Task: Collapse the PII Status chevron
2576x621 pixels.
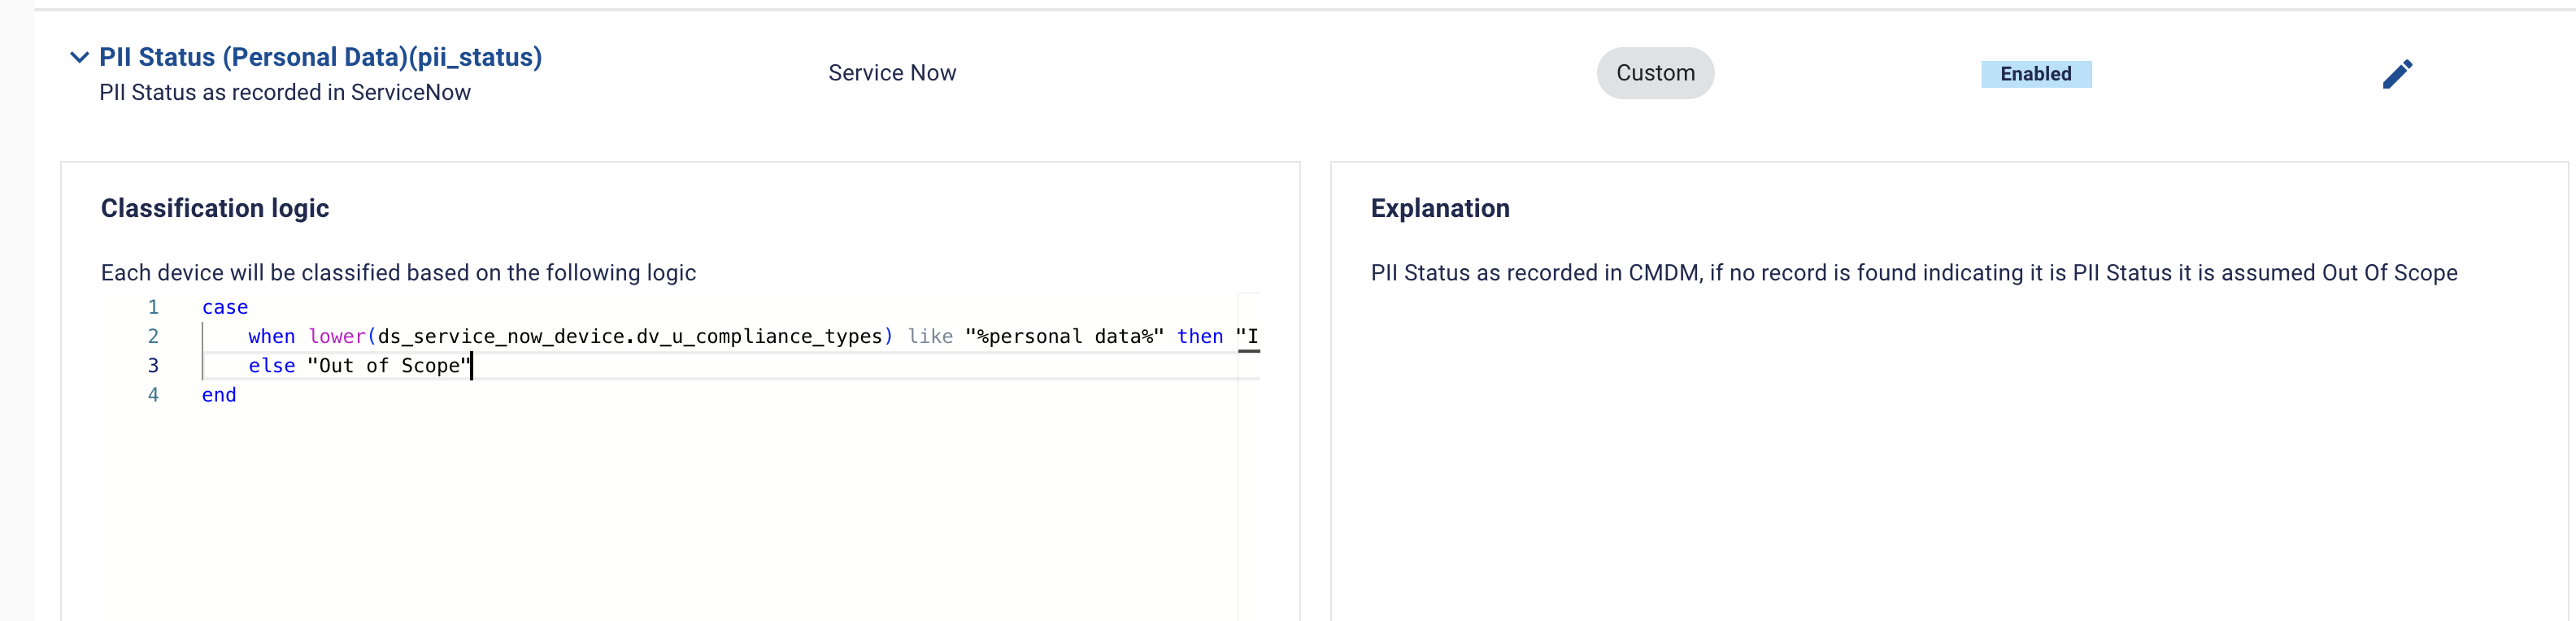Action: [79, 57]
